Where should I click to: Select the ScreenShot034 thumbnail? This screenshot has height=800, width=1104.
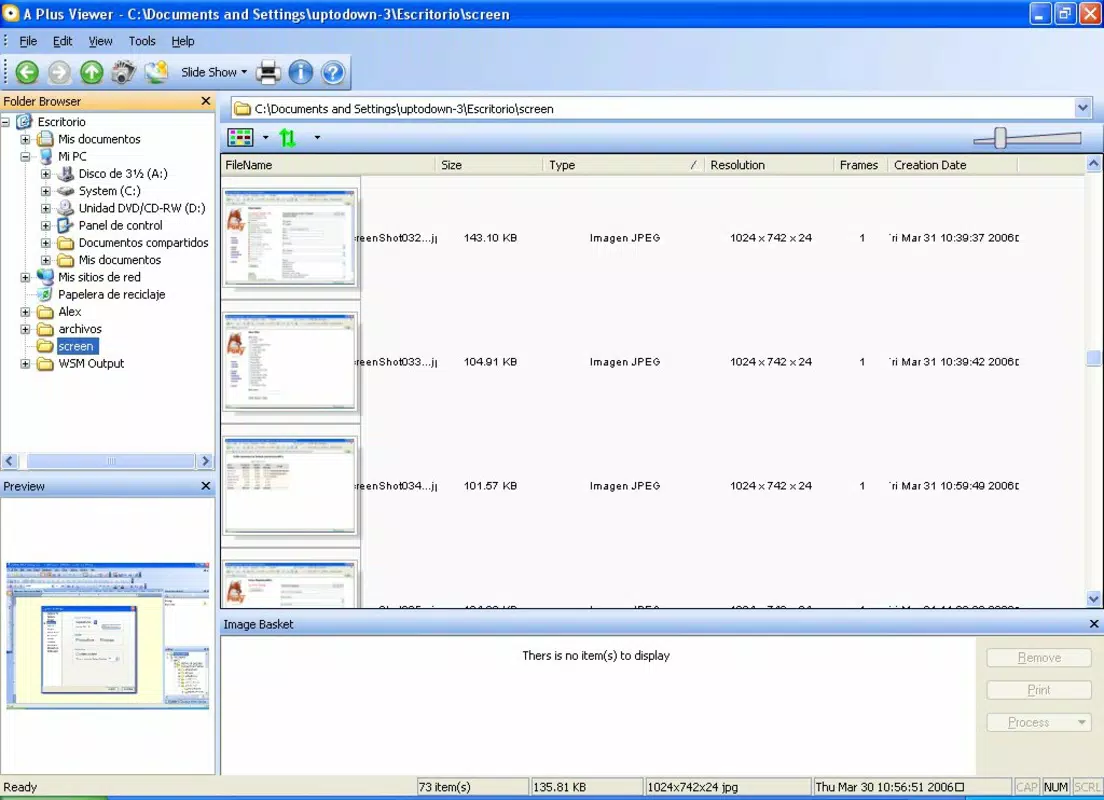[x=290, y=485]
